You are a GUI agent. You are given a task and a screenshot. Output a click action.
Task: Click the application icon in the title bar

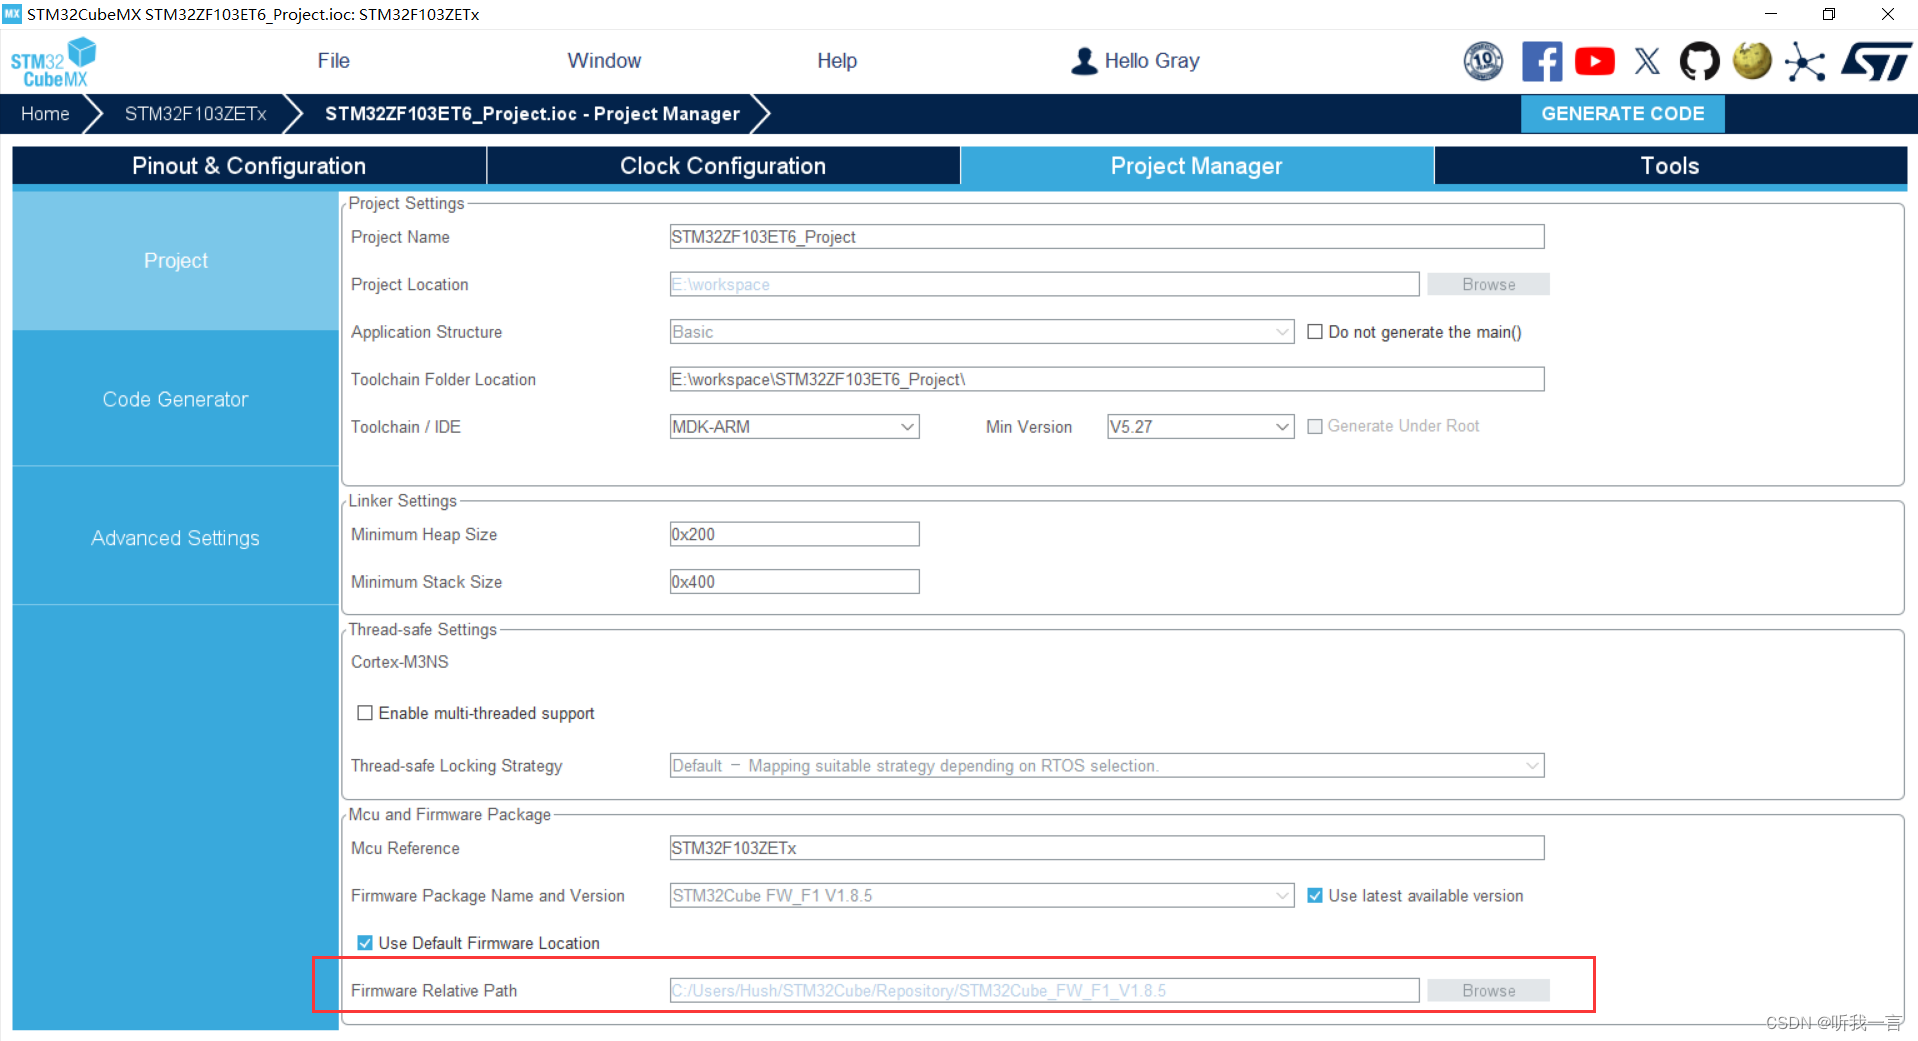12,14
